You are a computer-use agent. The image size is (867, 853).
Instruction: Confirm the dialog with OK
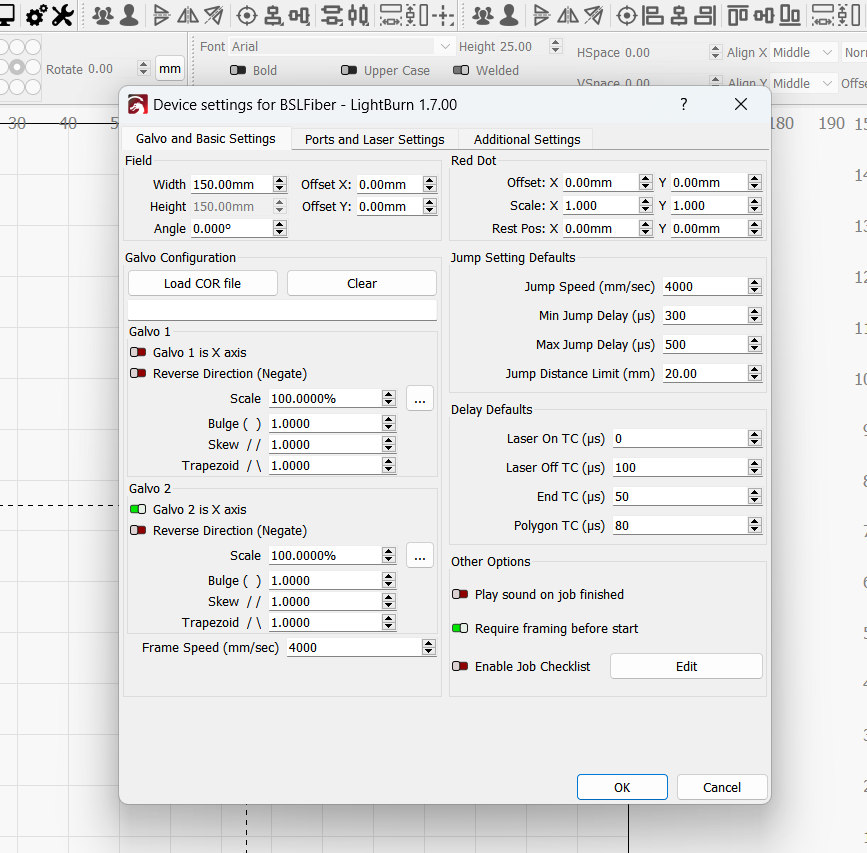tap(622, 787)
